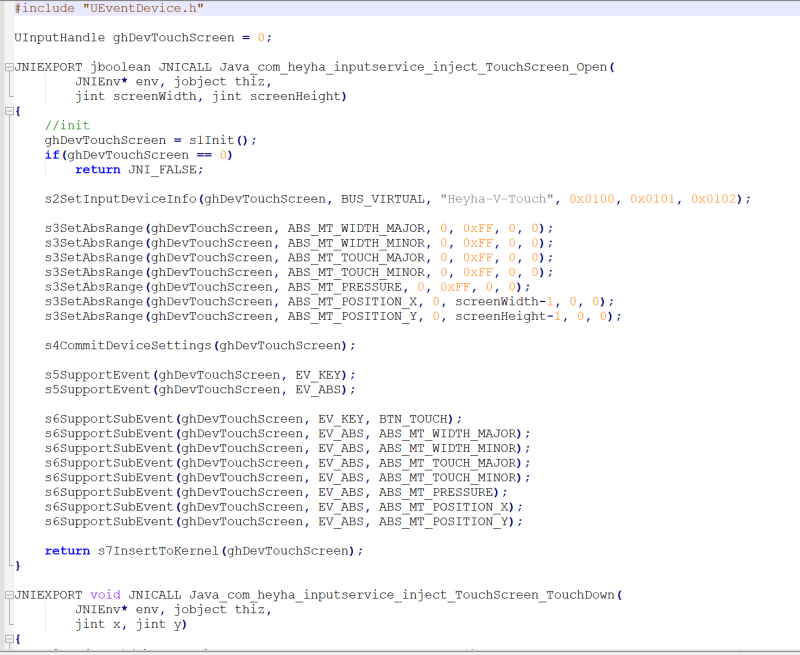This screenshot has width=800, height=655.
Task: Click ABS_MT_WIDTH_MINOR in the s3SetAbsRange call
Action: [356, 243]
